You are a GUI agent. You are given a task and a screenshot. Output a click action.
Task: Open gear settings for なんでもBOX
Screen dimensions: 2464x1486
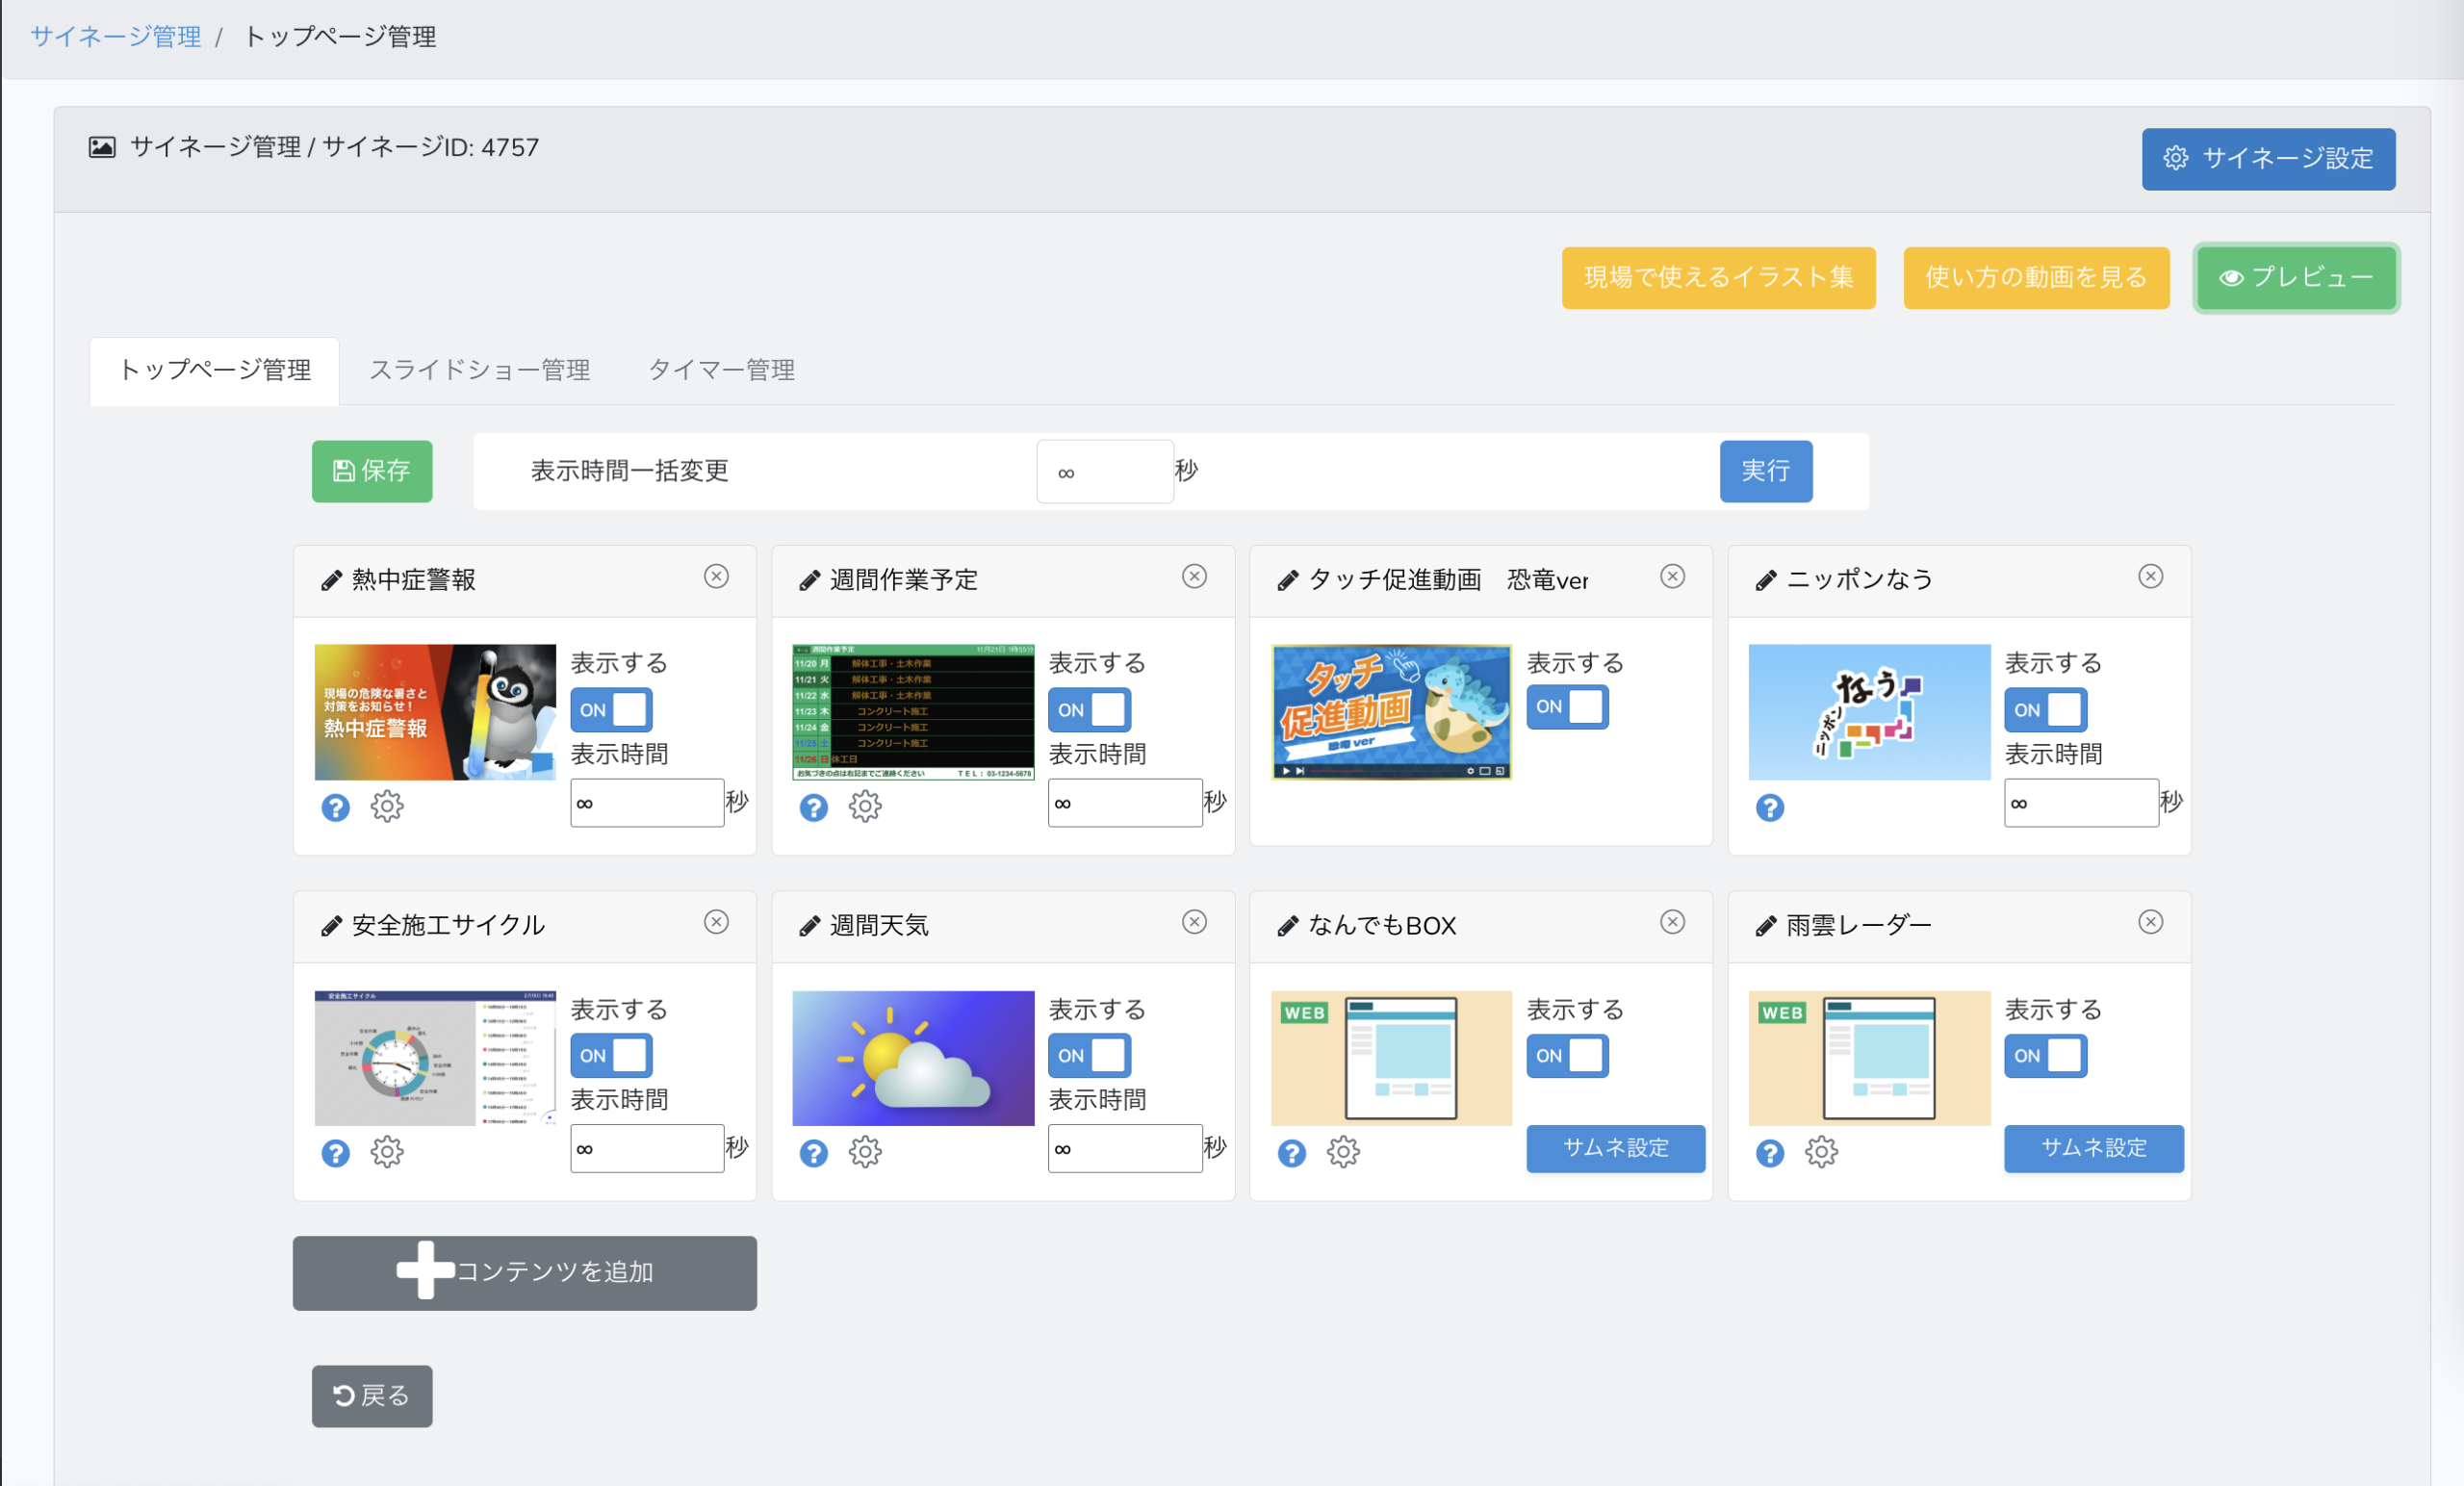click(x=1343, y=1152)
